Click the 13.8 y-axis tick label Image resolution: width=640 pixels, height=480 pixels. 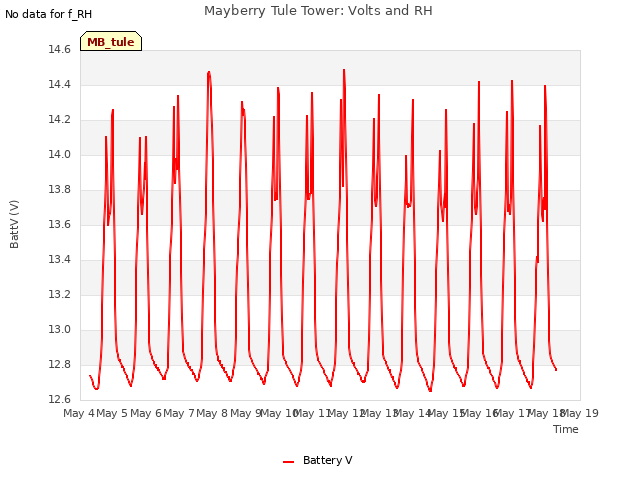tap(59, 189)
